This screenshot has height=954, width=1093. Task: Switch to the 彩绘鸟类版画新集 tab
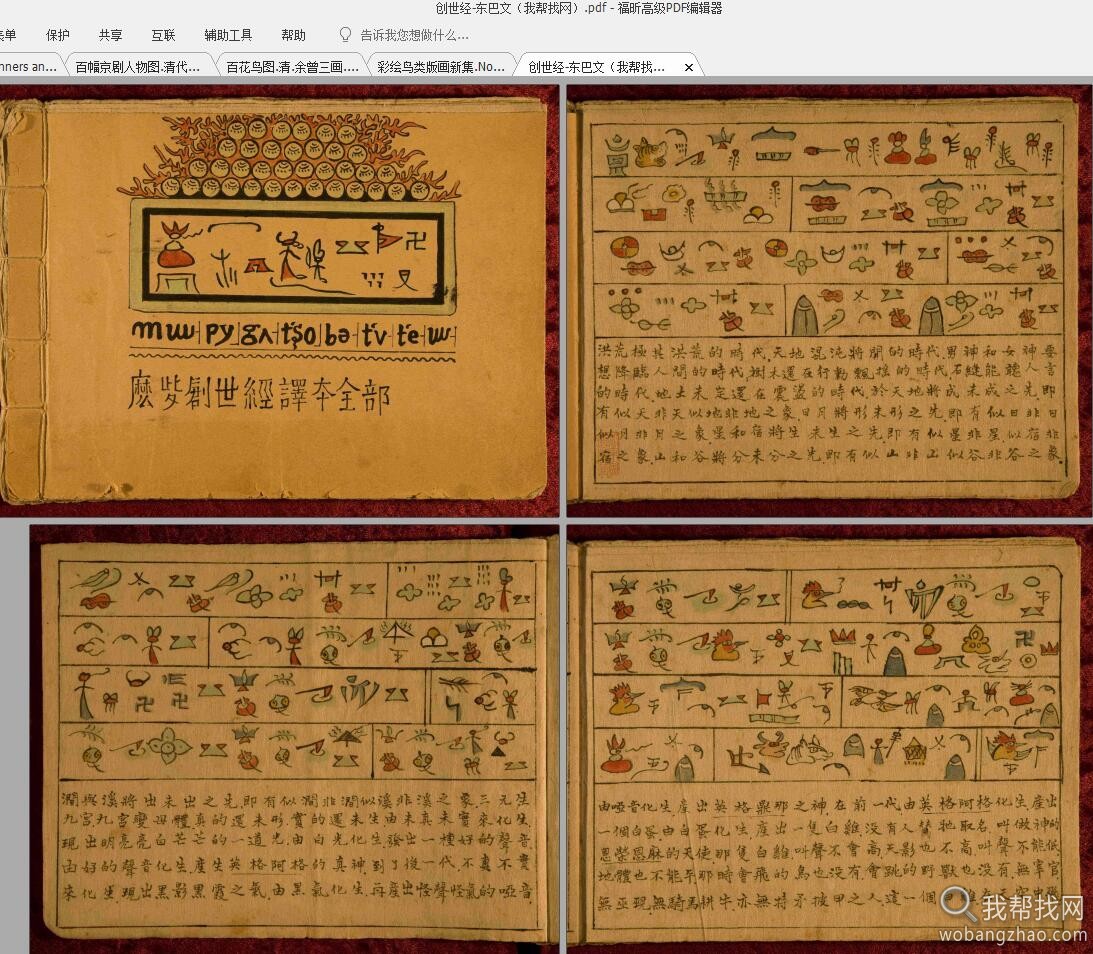441,67
